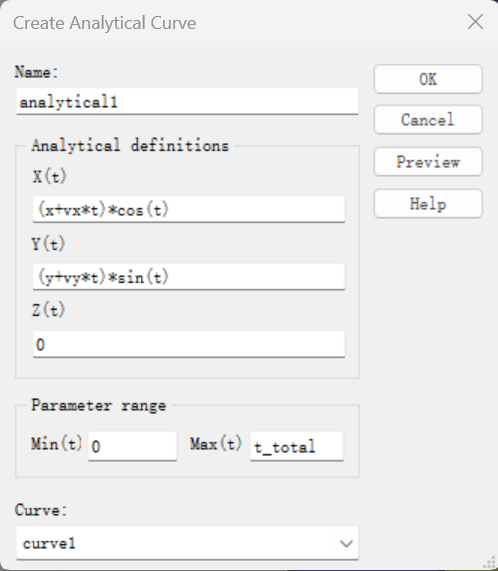This screenshot has width=498, height=571.
Task: Focus the Y(t) expression field
Action: [189, 277]
